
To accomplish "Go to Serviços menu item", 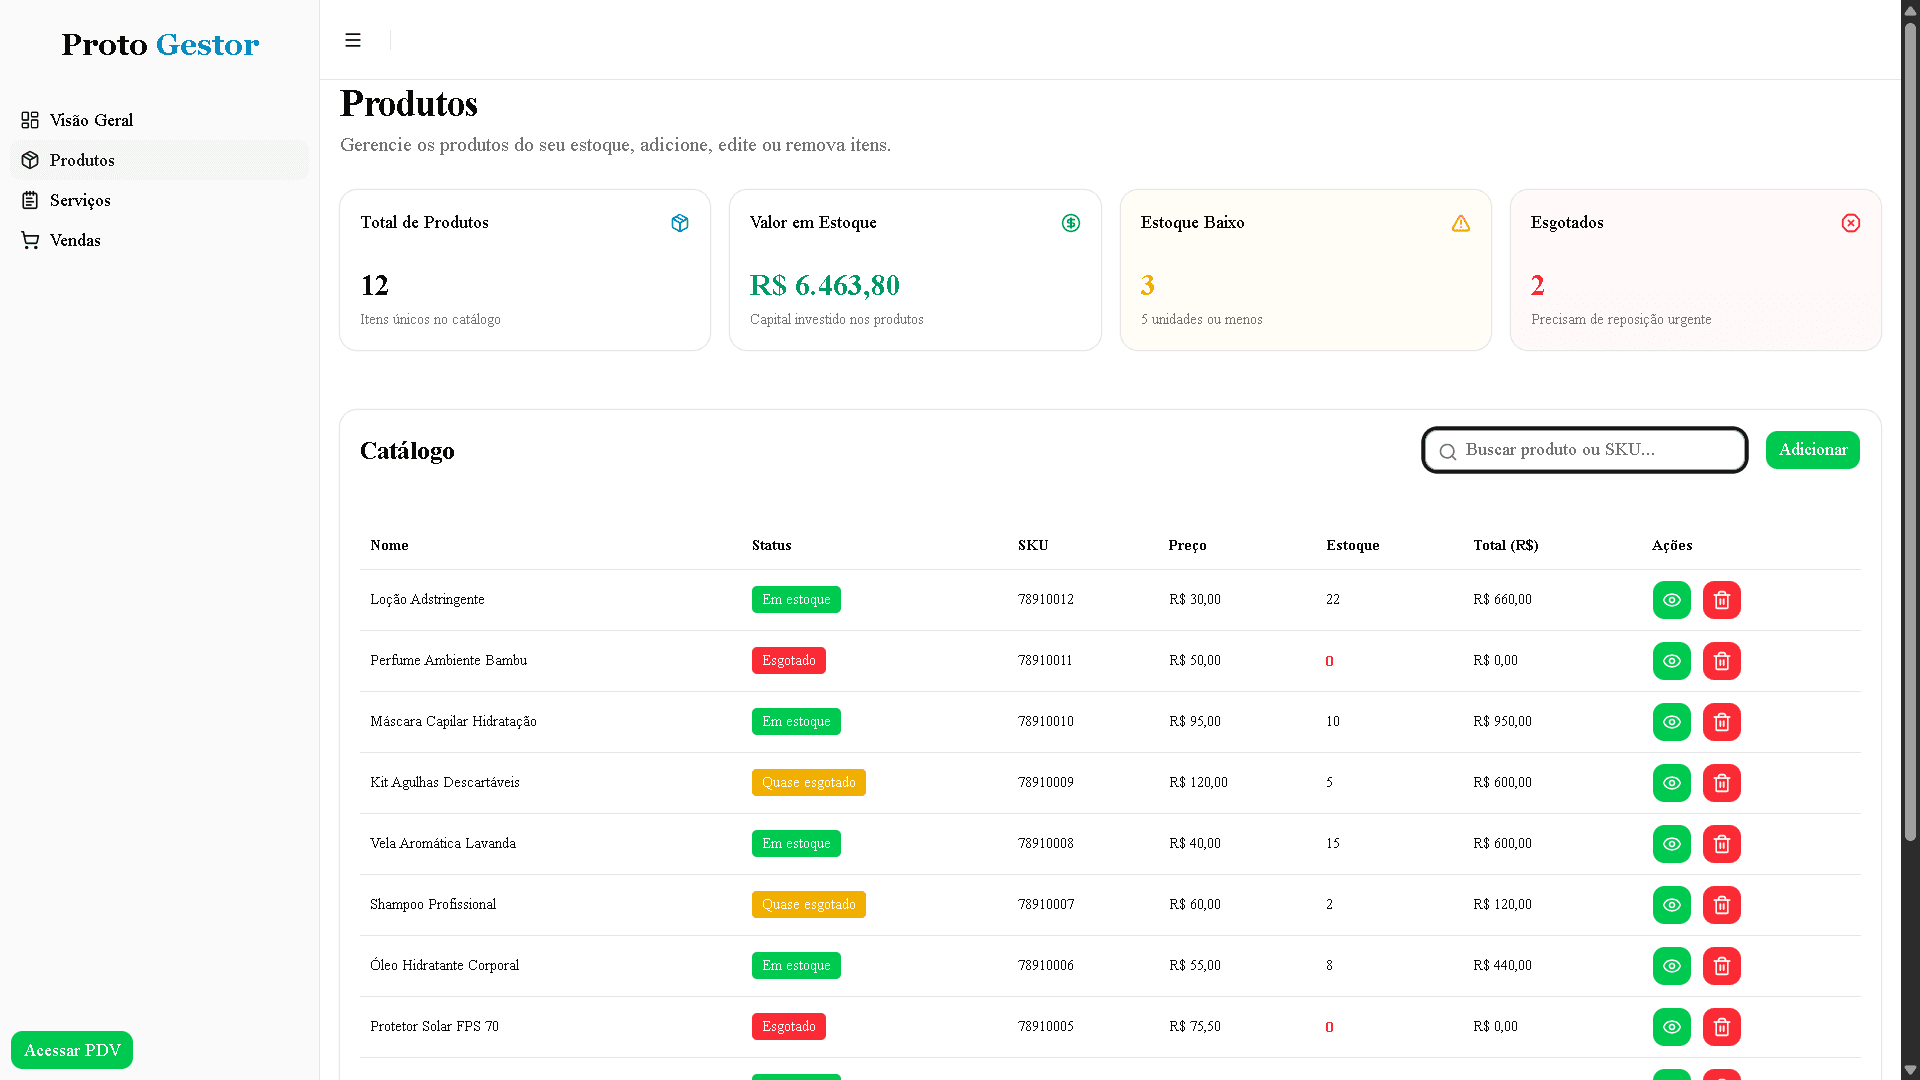I will [80, 200].
